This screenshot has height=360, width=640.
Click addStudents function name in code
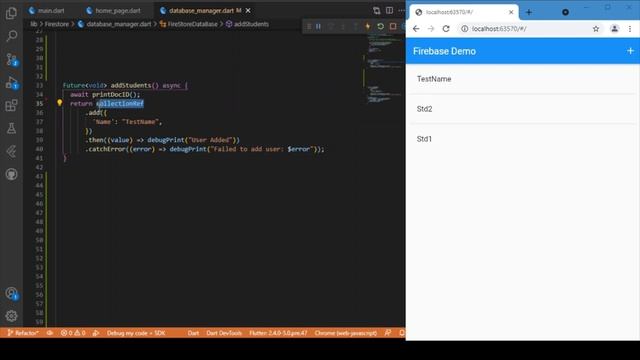[131, 85]
